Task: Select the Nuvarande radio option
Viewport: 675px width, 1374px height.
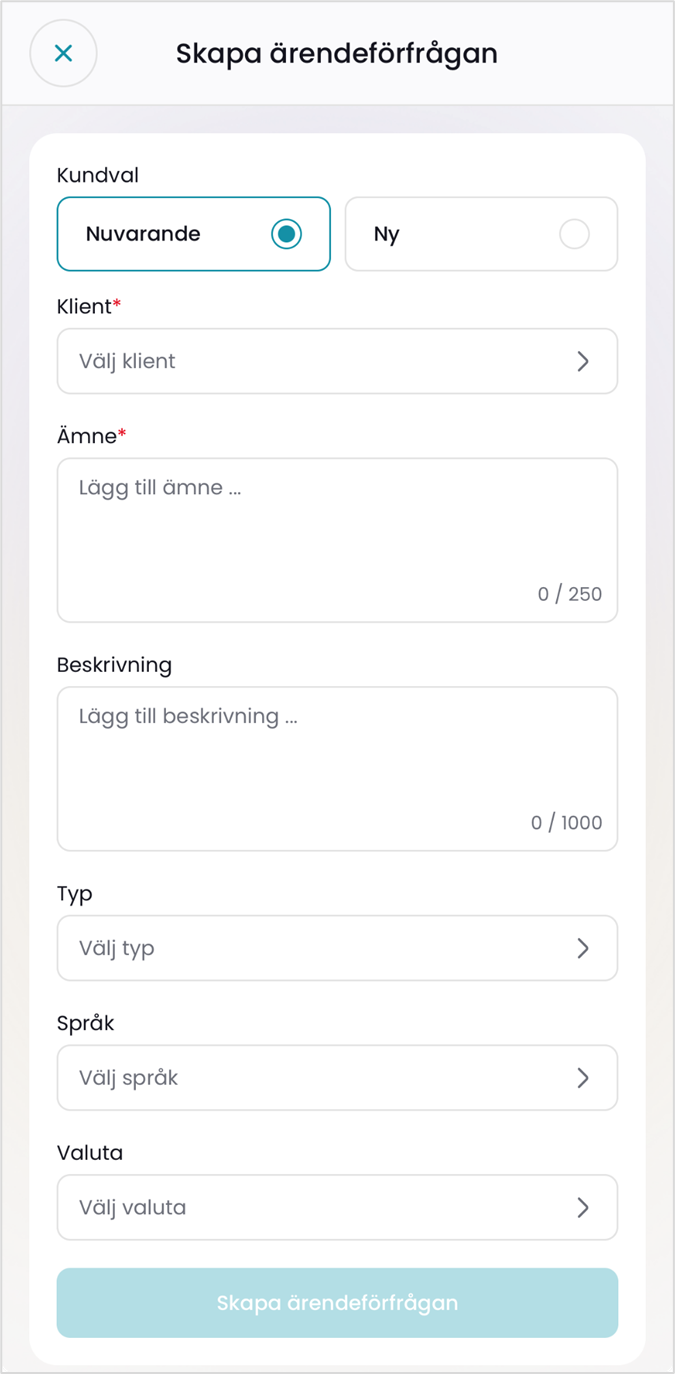Action: click(x=286, y=234)
